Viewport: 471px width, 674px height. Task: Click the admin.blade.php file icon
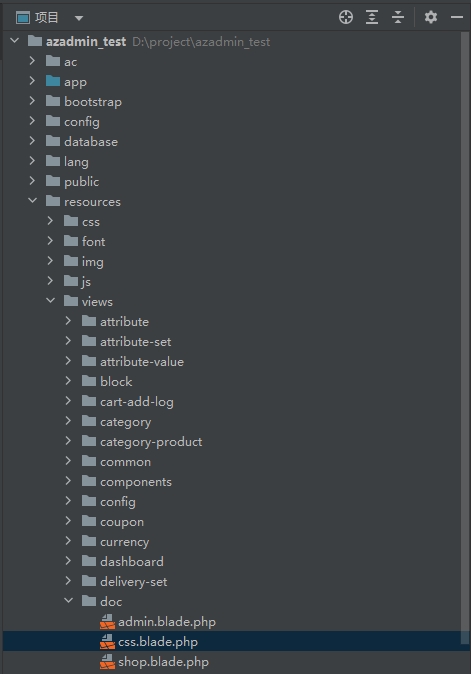[107, 622]
